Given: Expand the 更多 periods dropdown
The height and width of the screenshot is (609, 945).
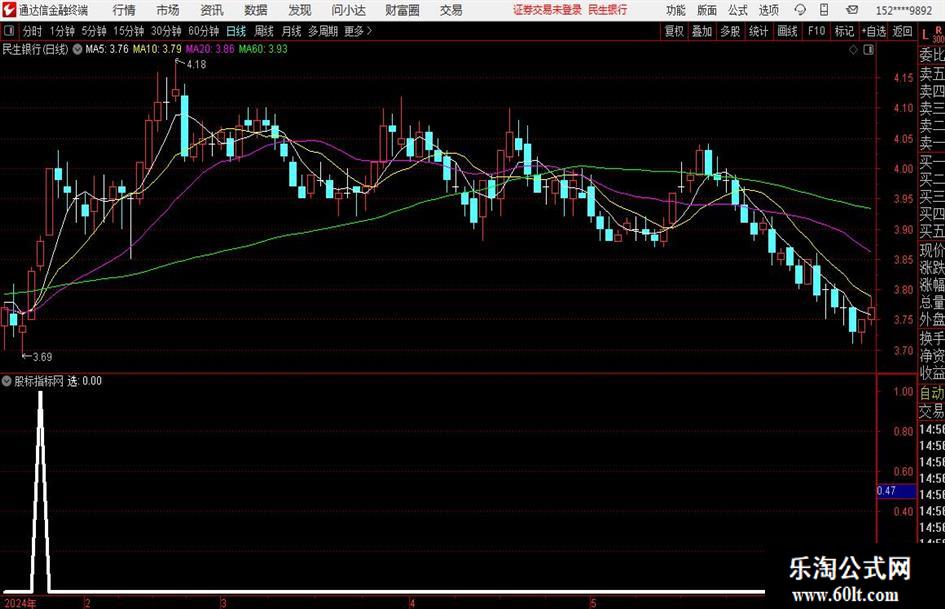Looking at the screenshot, I should (358, 31).
